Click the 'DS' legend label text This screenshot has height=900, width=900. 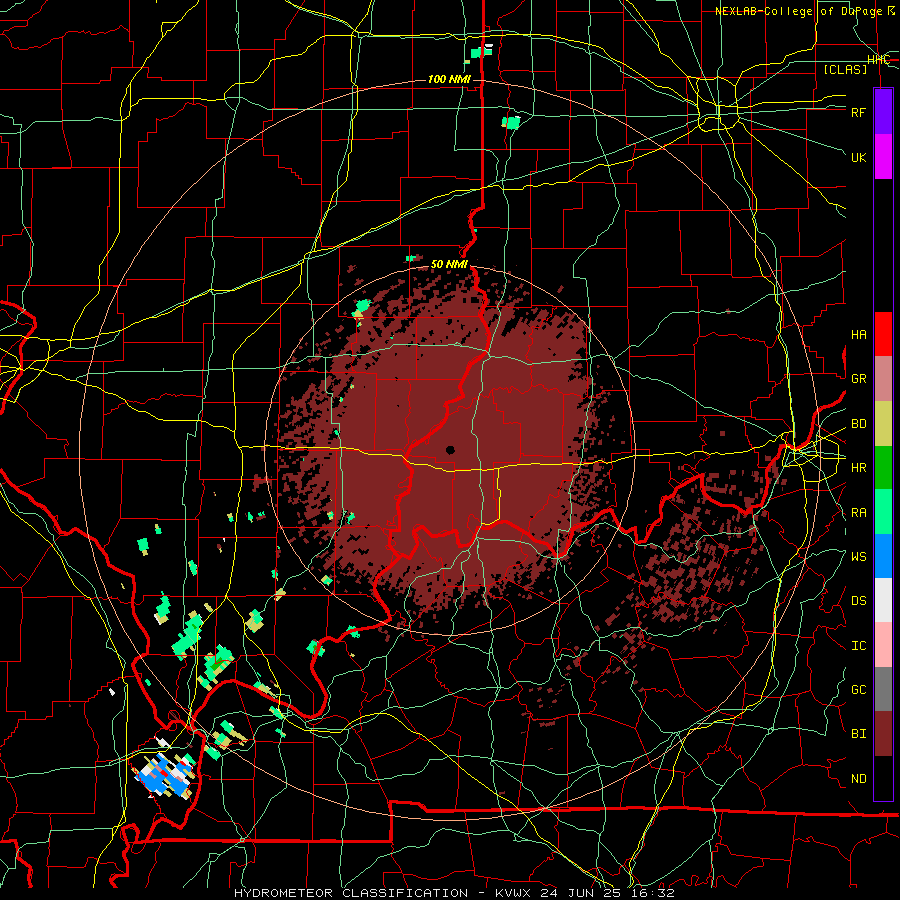(x=858, y=601)
